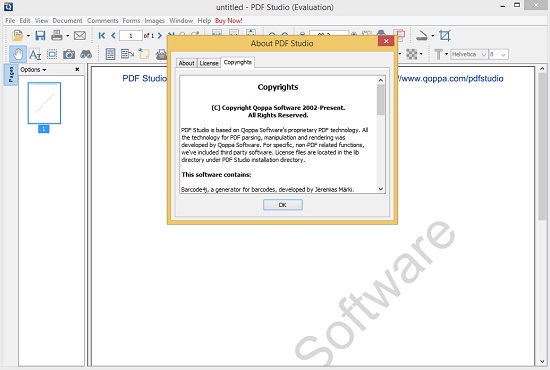Screen dimensions: 550x370
Task: Expand the Open file dropdown arrow
Action: 28,36
